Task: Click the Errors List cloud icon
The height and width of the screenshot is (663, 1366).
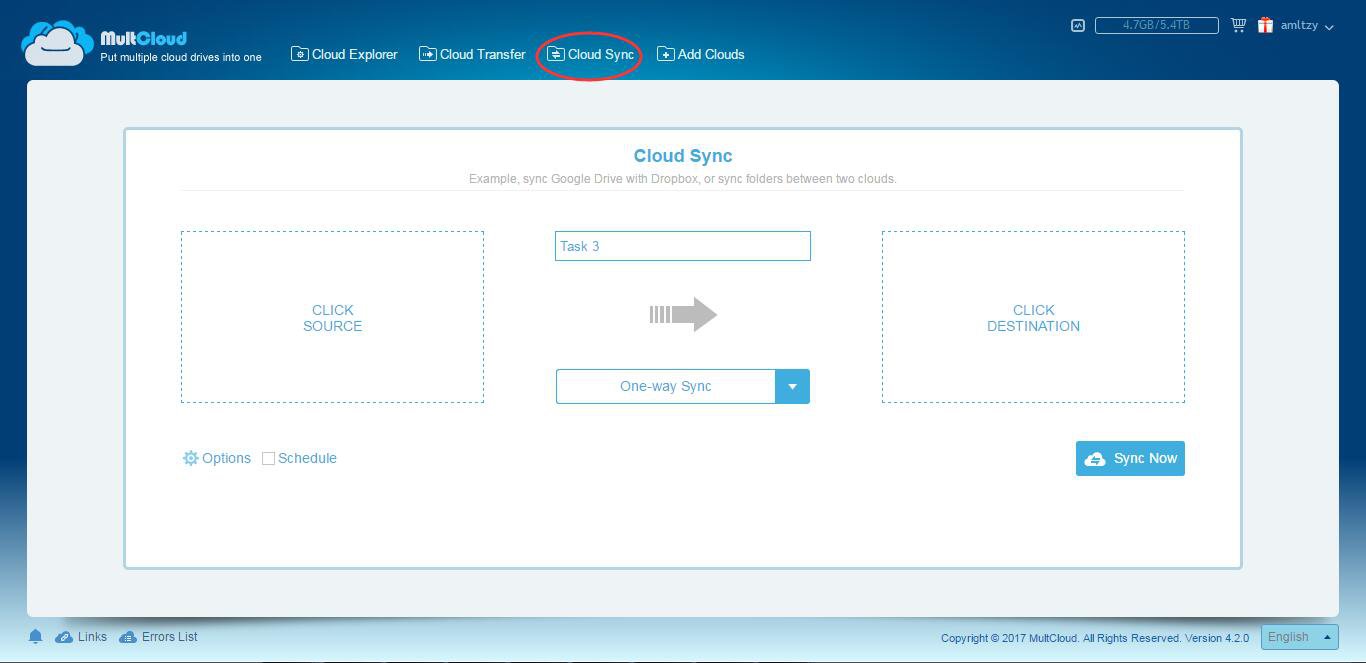Action: pyautogui.click(x=128, y=637)
